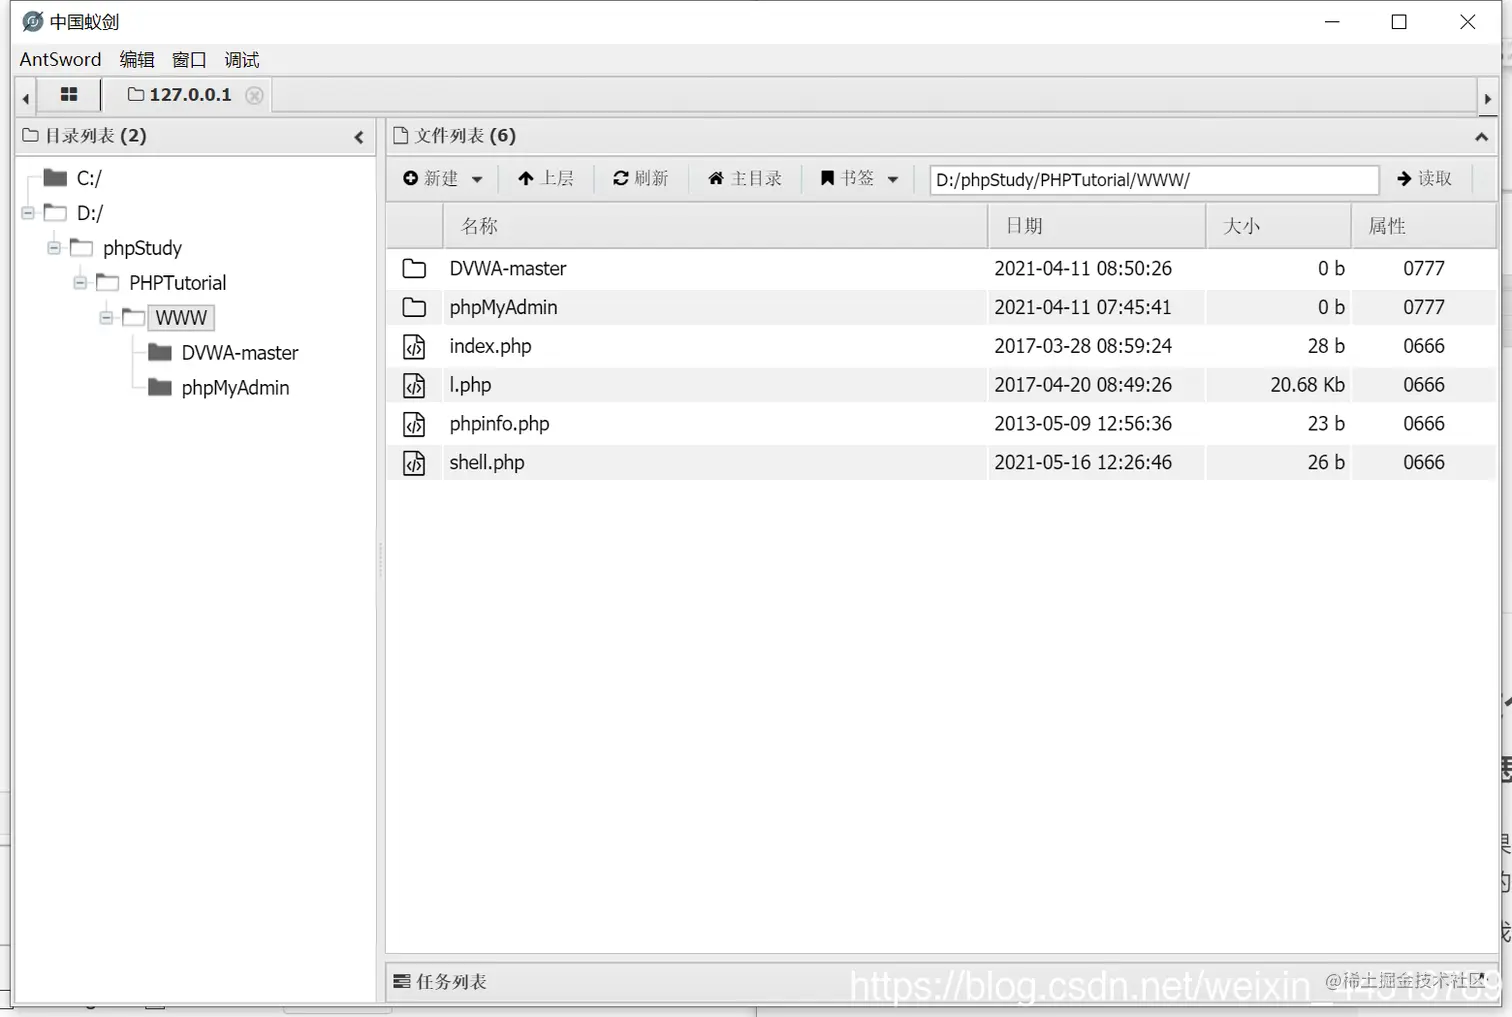Collapse the phpStudy tree node
This screenshot has height=1017, width=1512.
tap(54, 248)
